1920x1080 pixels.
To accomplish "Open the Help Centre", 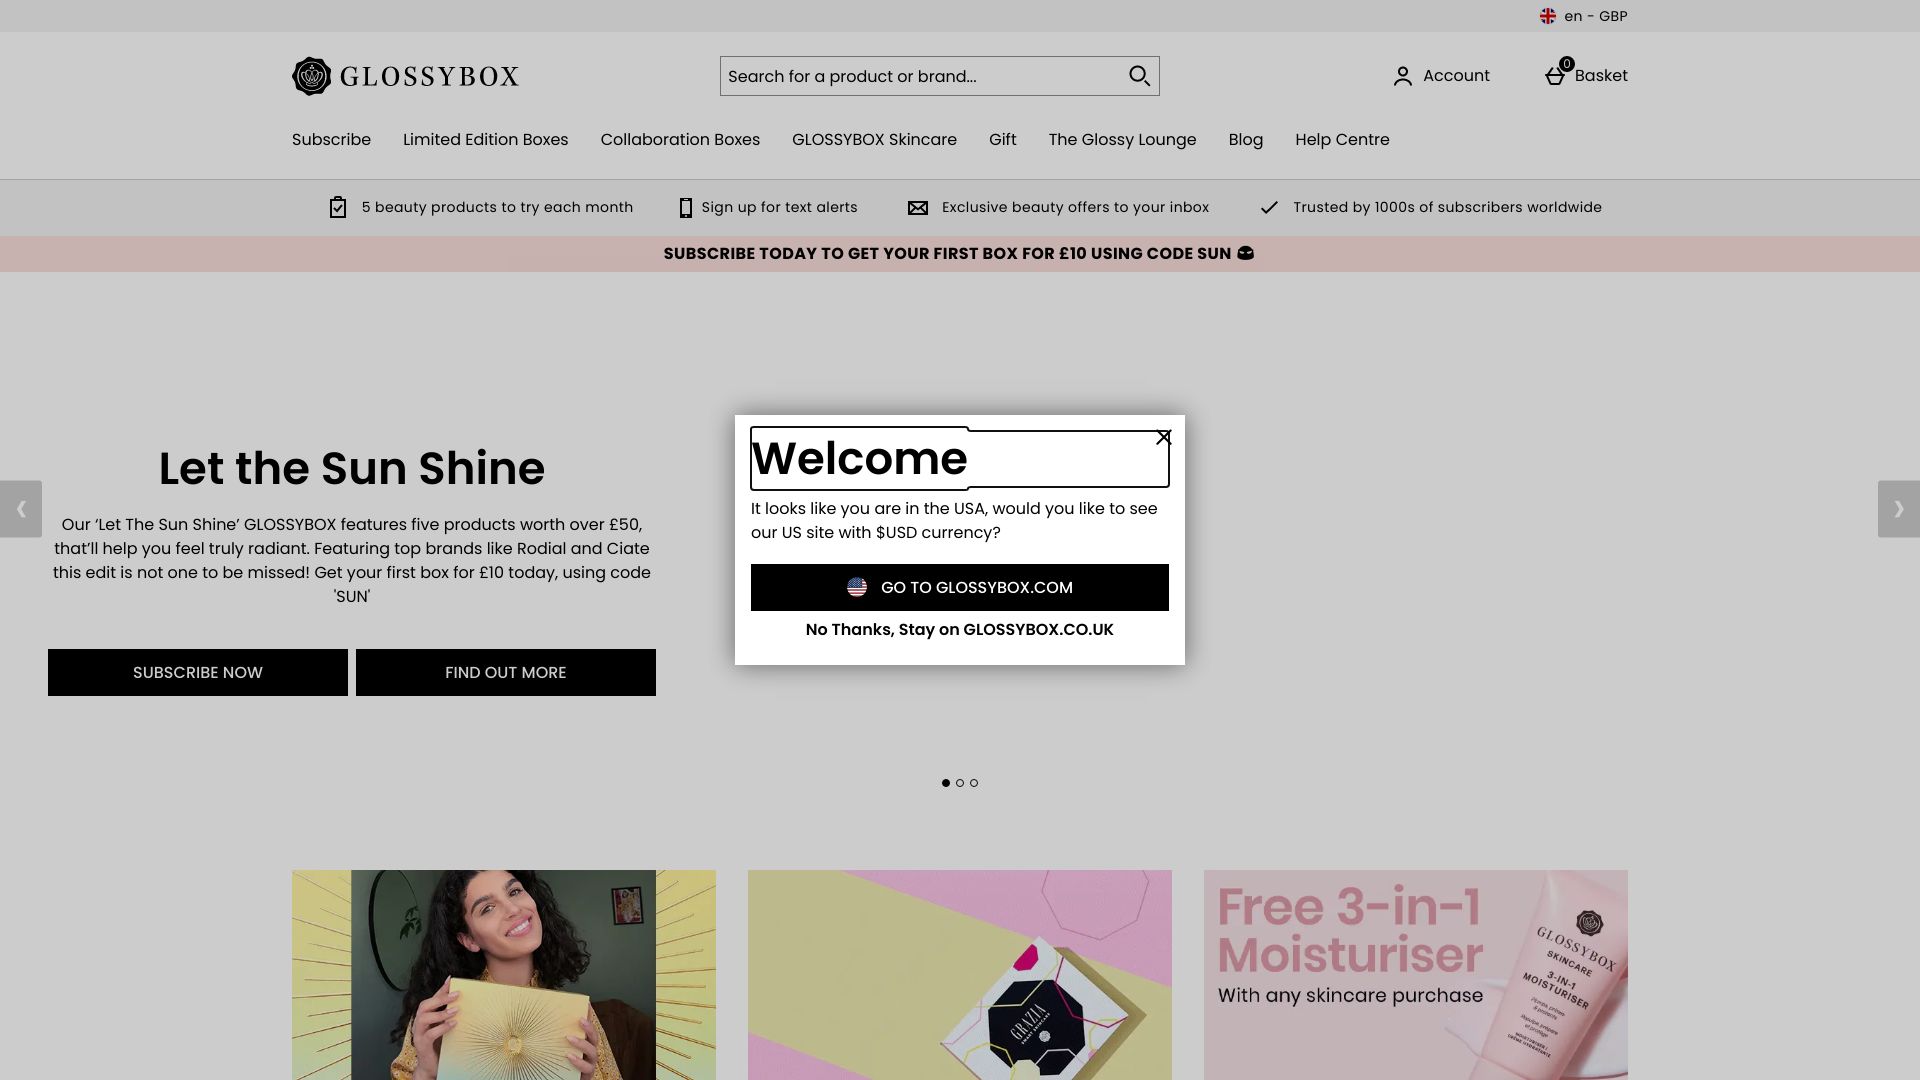I will pos(1342,140).
